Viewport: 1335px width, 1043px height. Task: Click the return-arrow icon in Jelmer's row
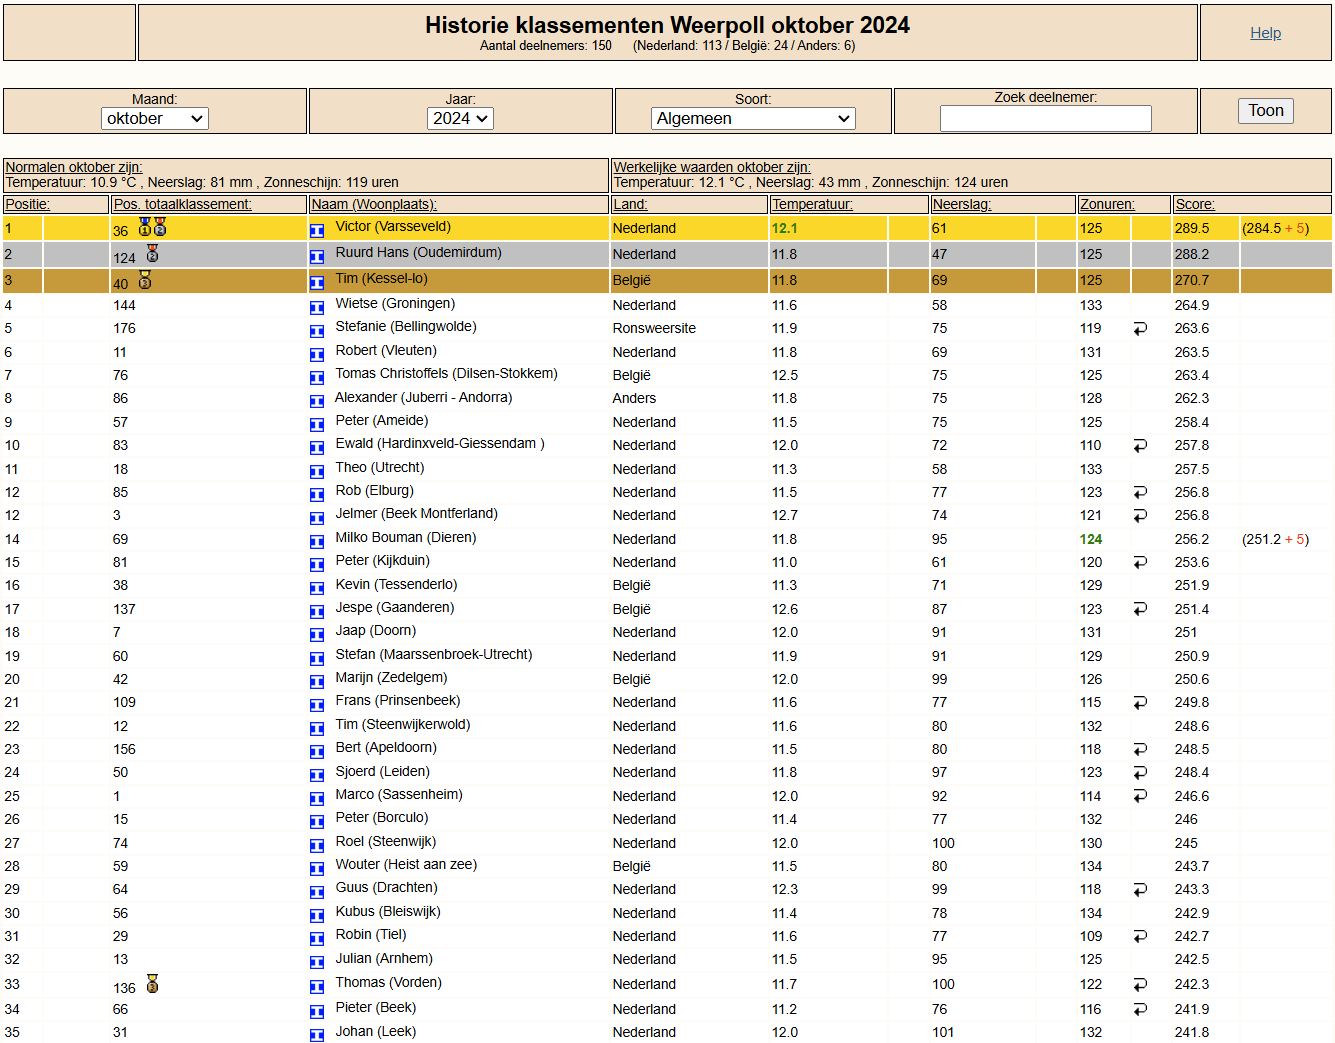[1140, 515]
